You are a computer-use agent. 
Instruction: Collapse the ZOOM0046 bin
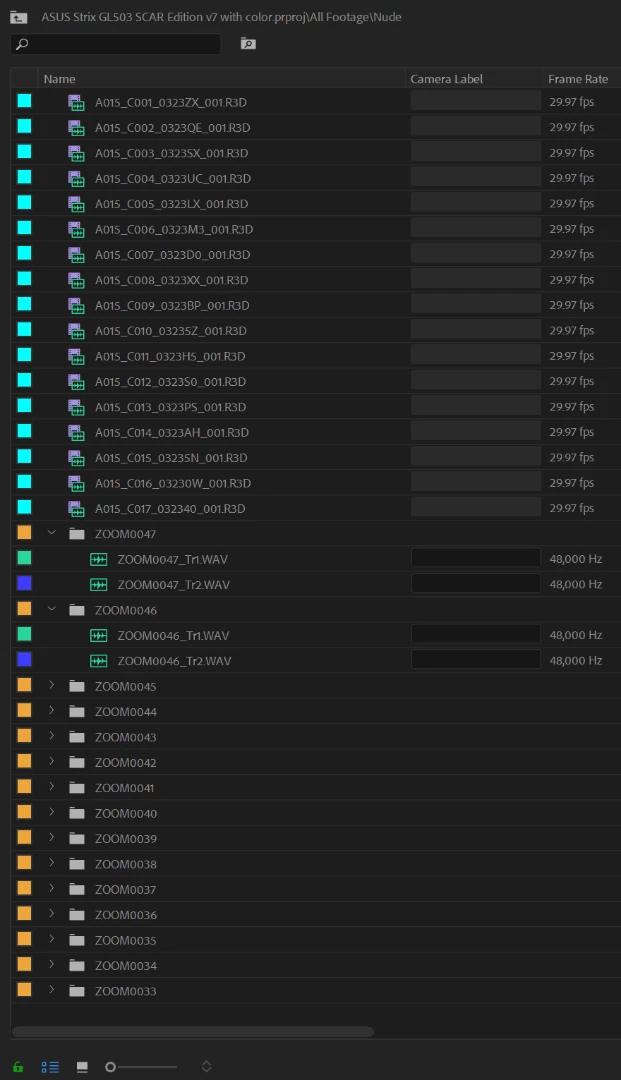pos(52,610)
